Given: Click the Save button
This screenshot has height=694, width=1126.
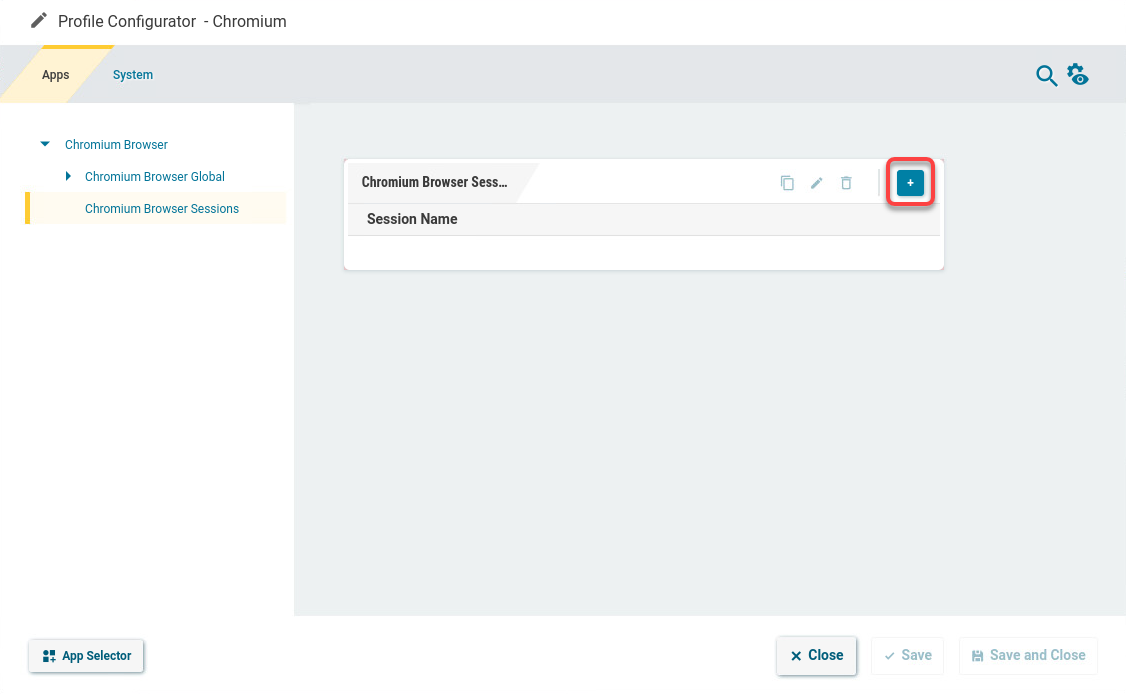Looking at the screenshot, I should point(907,656).
